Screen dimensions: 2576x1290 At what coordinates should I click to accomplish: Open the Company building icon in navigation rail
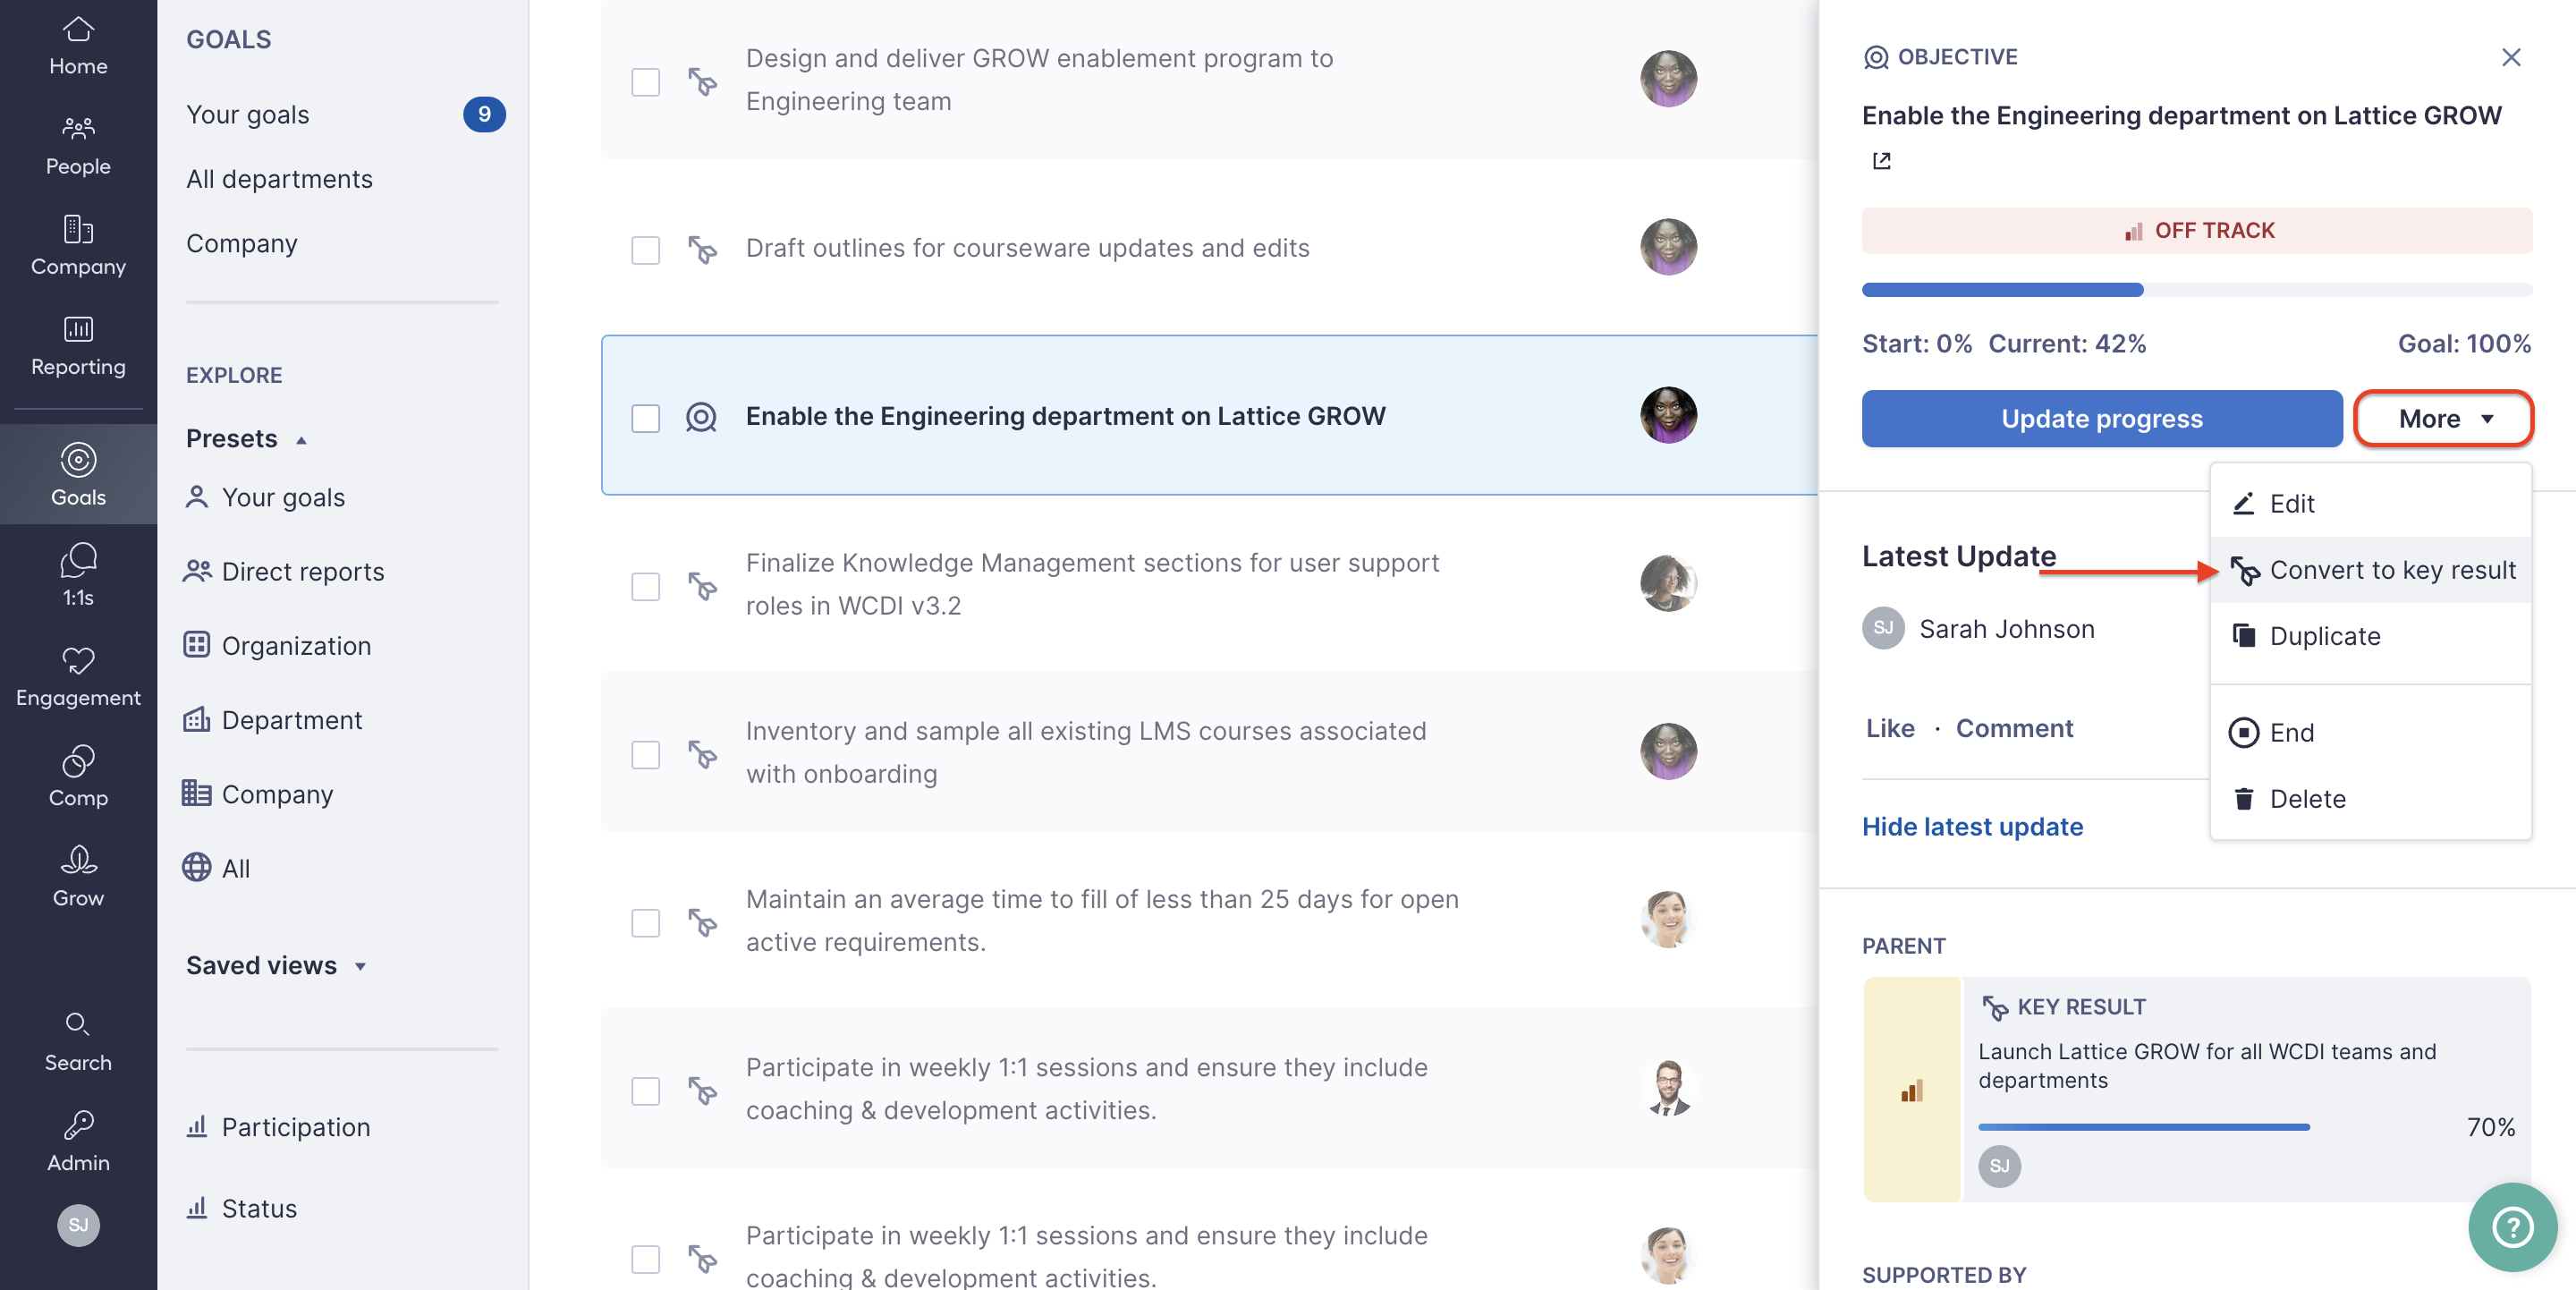(x=78, y=229)
